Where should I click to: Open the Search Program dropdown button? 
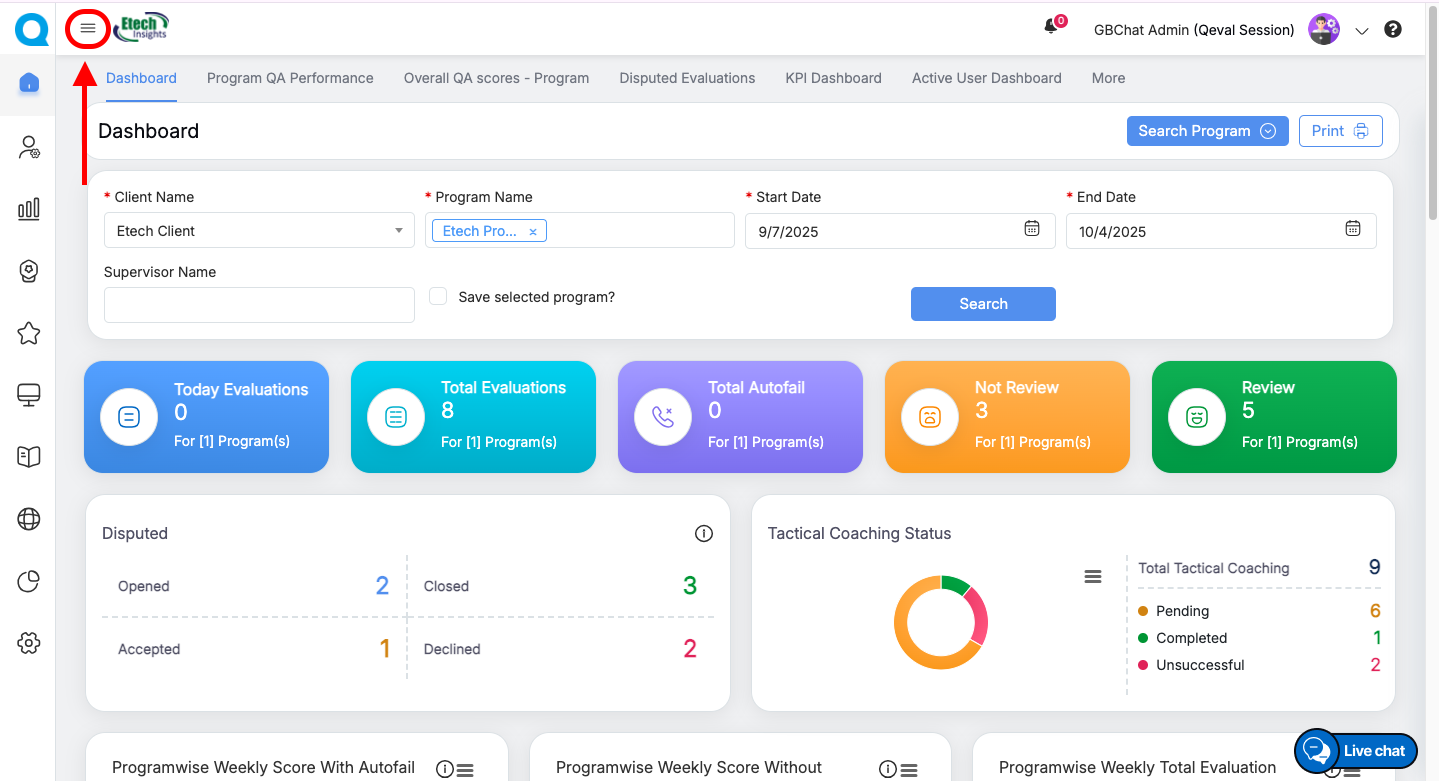[1206, 131]
